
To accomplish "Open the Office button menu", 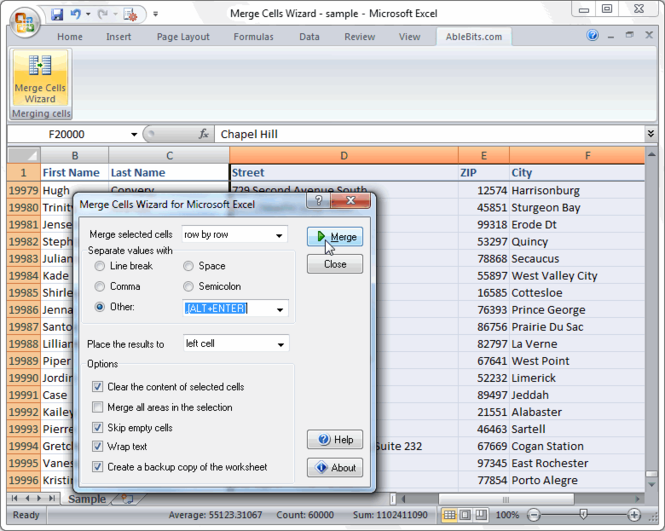I will click(x=24, y=22).
